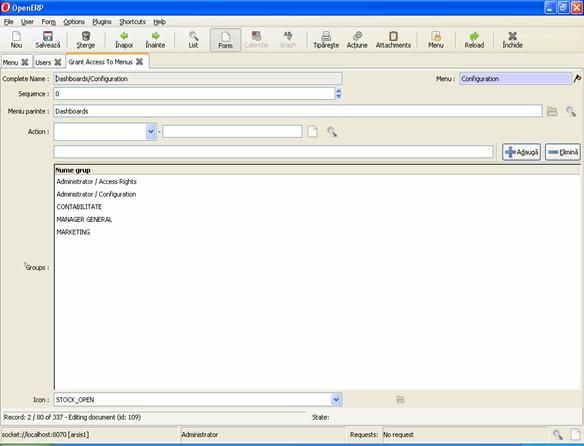Open the Form menu
Viewport: 584px width, 446px height.
48,22
